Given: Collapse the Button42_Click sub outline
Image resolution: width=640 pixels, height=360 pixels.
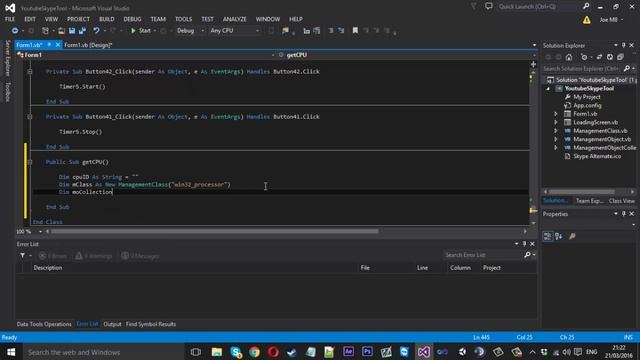Looking at the screenshot, I should tap(30, 72).
